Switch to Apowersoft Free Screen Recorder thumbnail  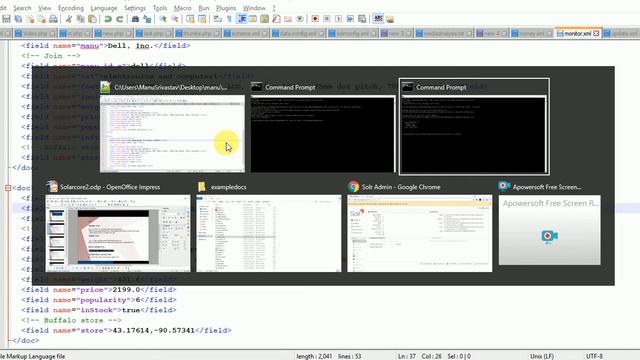(549, 230)
